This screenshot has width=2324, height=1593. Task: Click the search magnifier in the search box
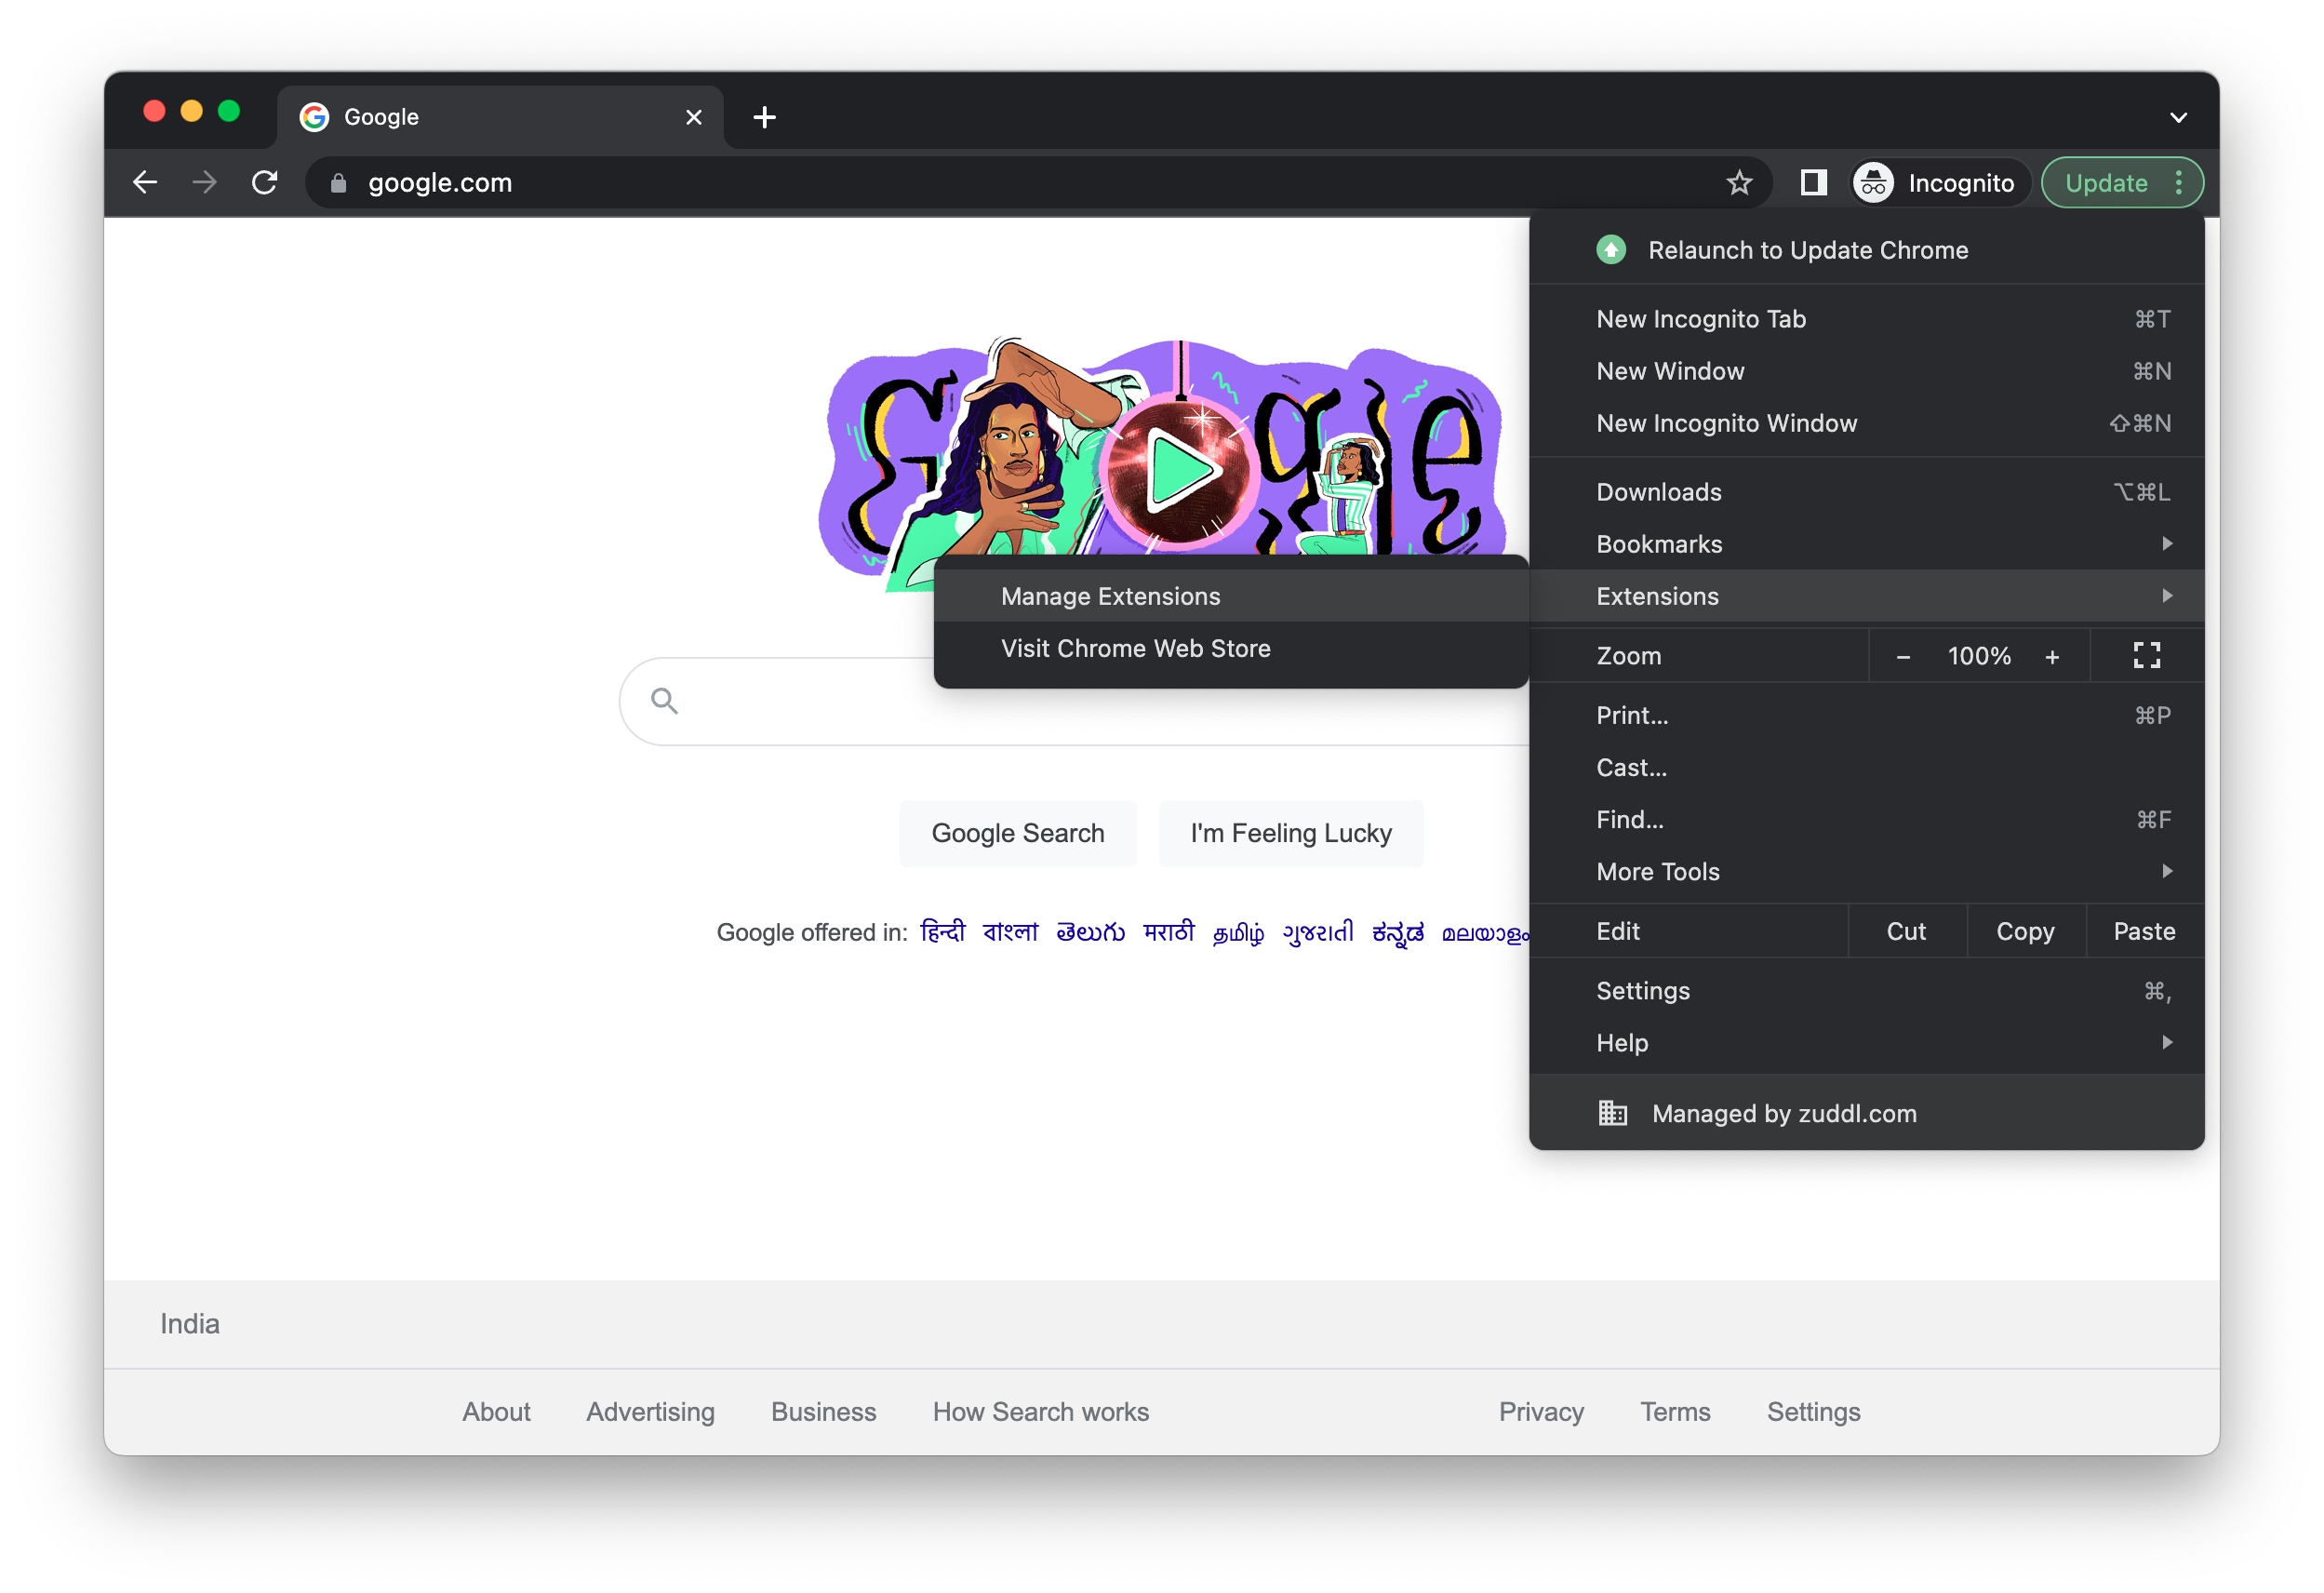click(663, 701)
